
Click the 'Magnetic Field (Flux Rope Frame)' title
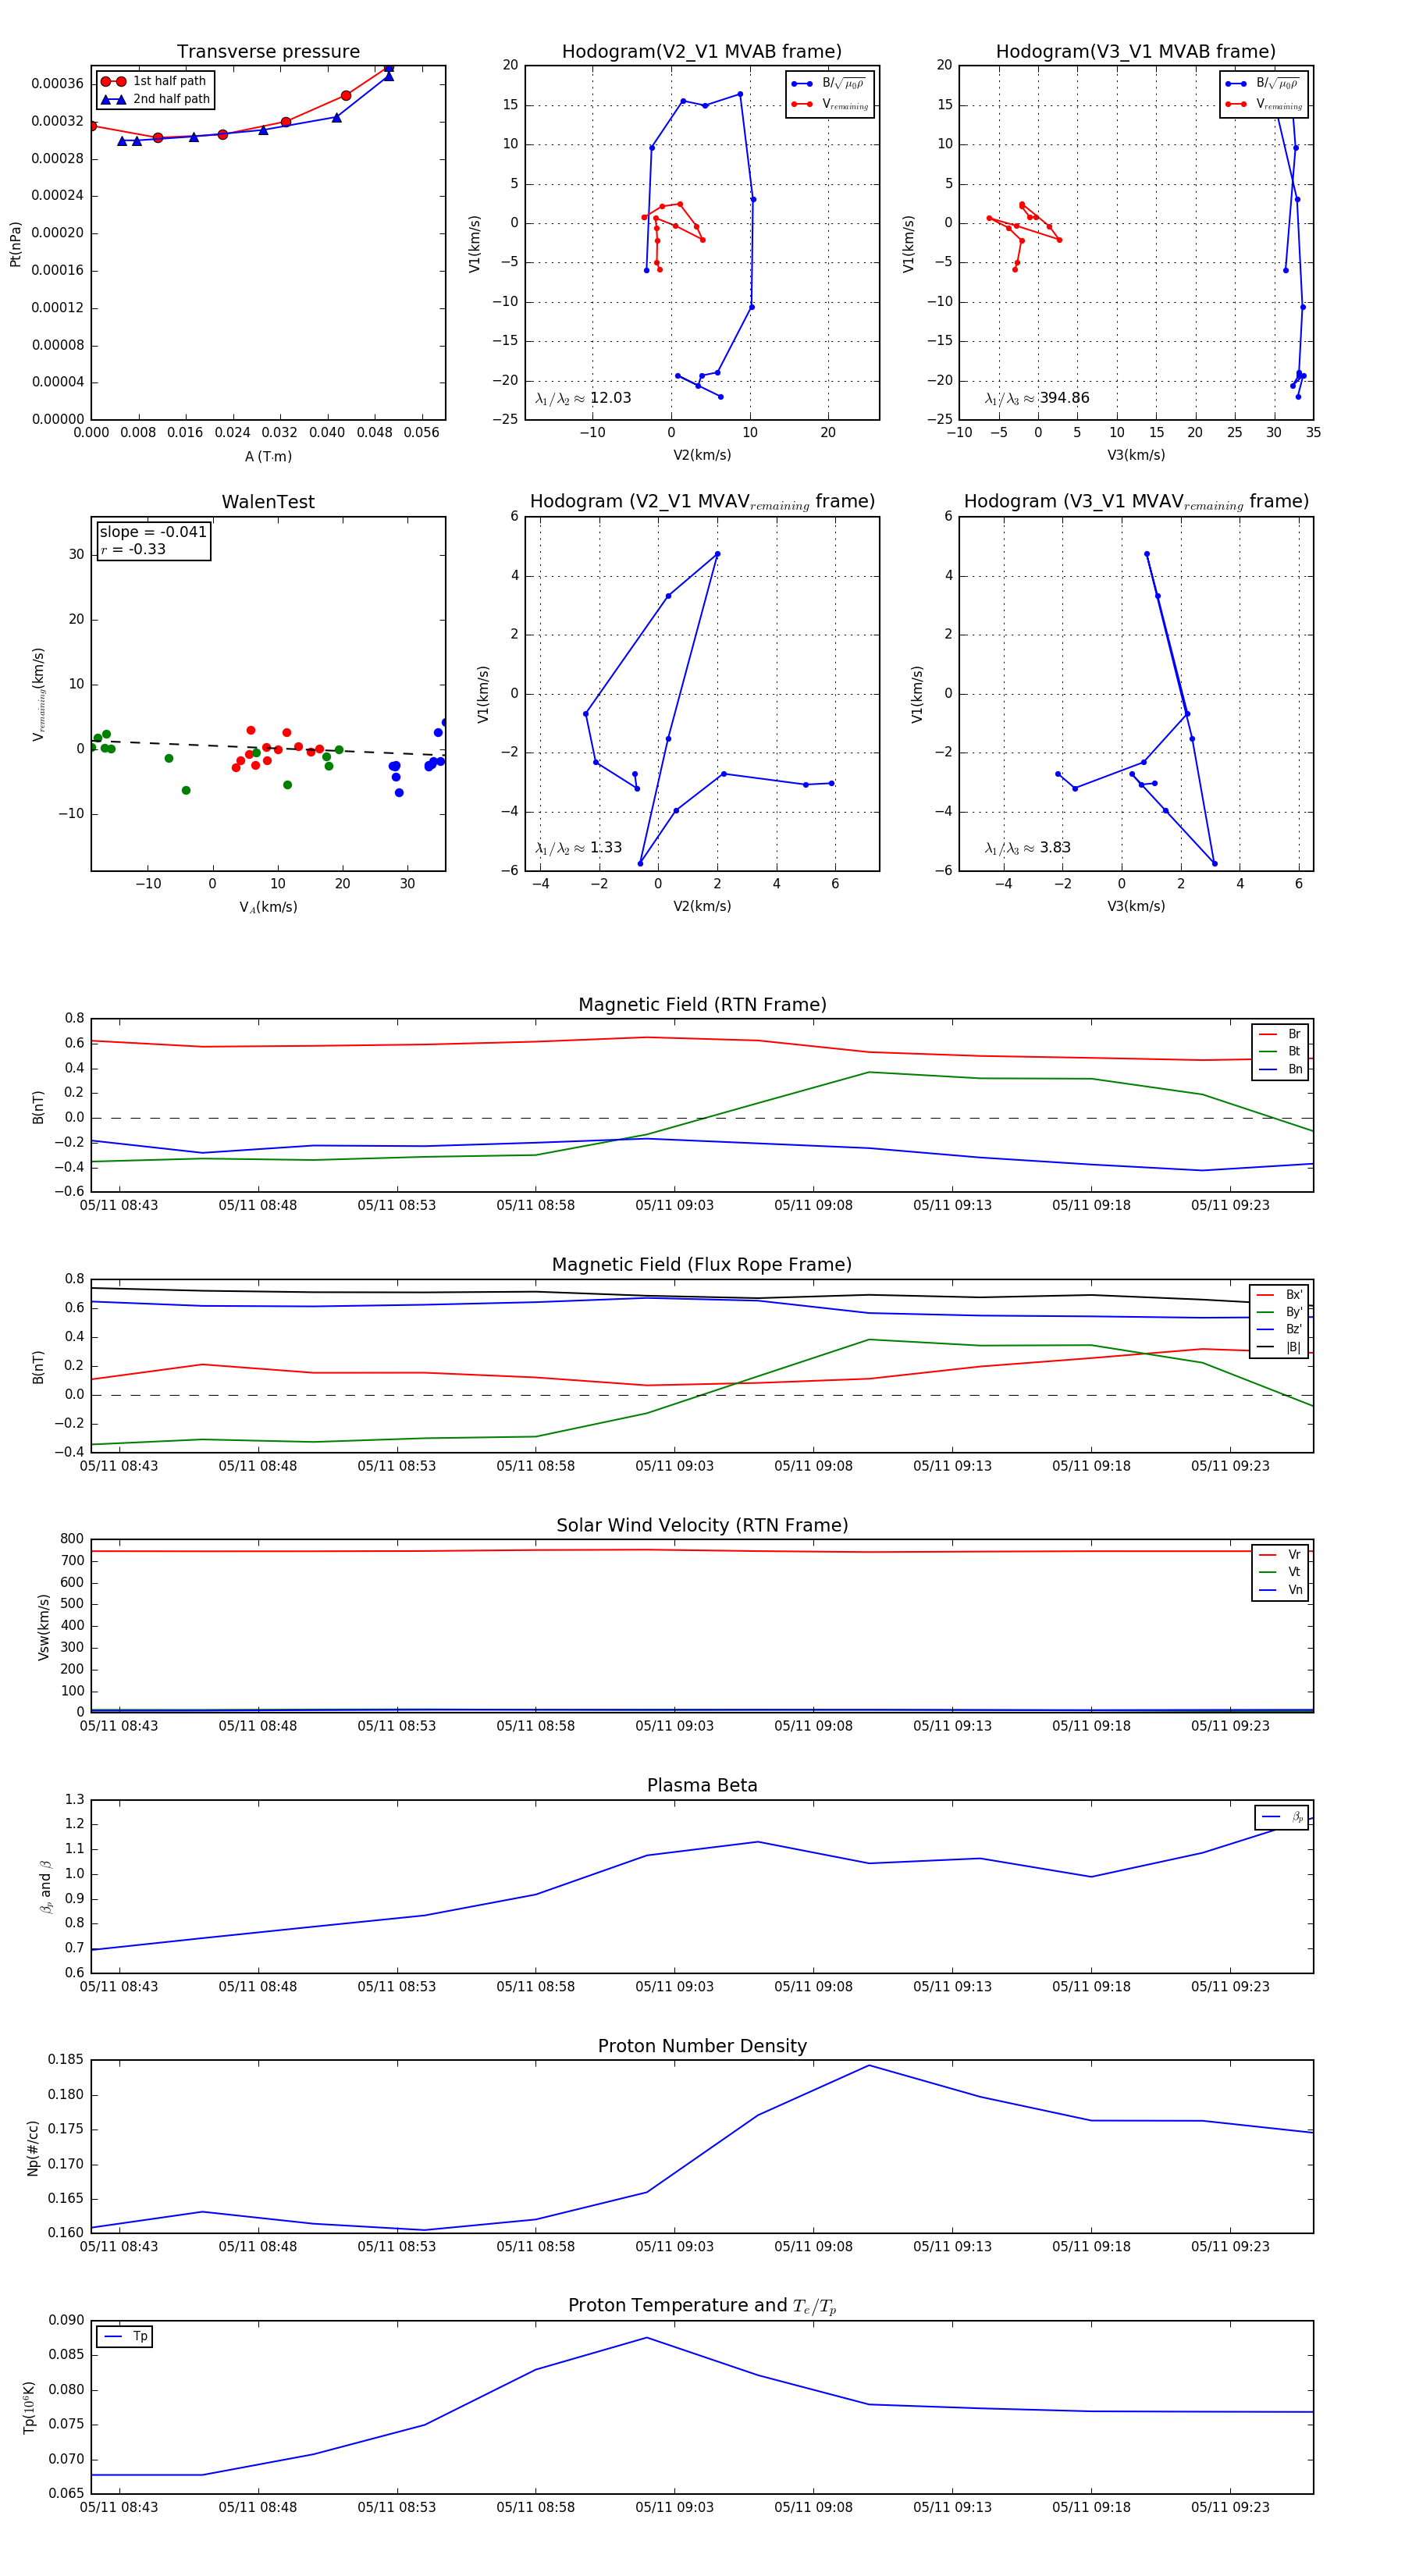pyautogui.click(x=702, y=1265)
